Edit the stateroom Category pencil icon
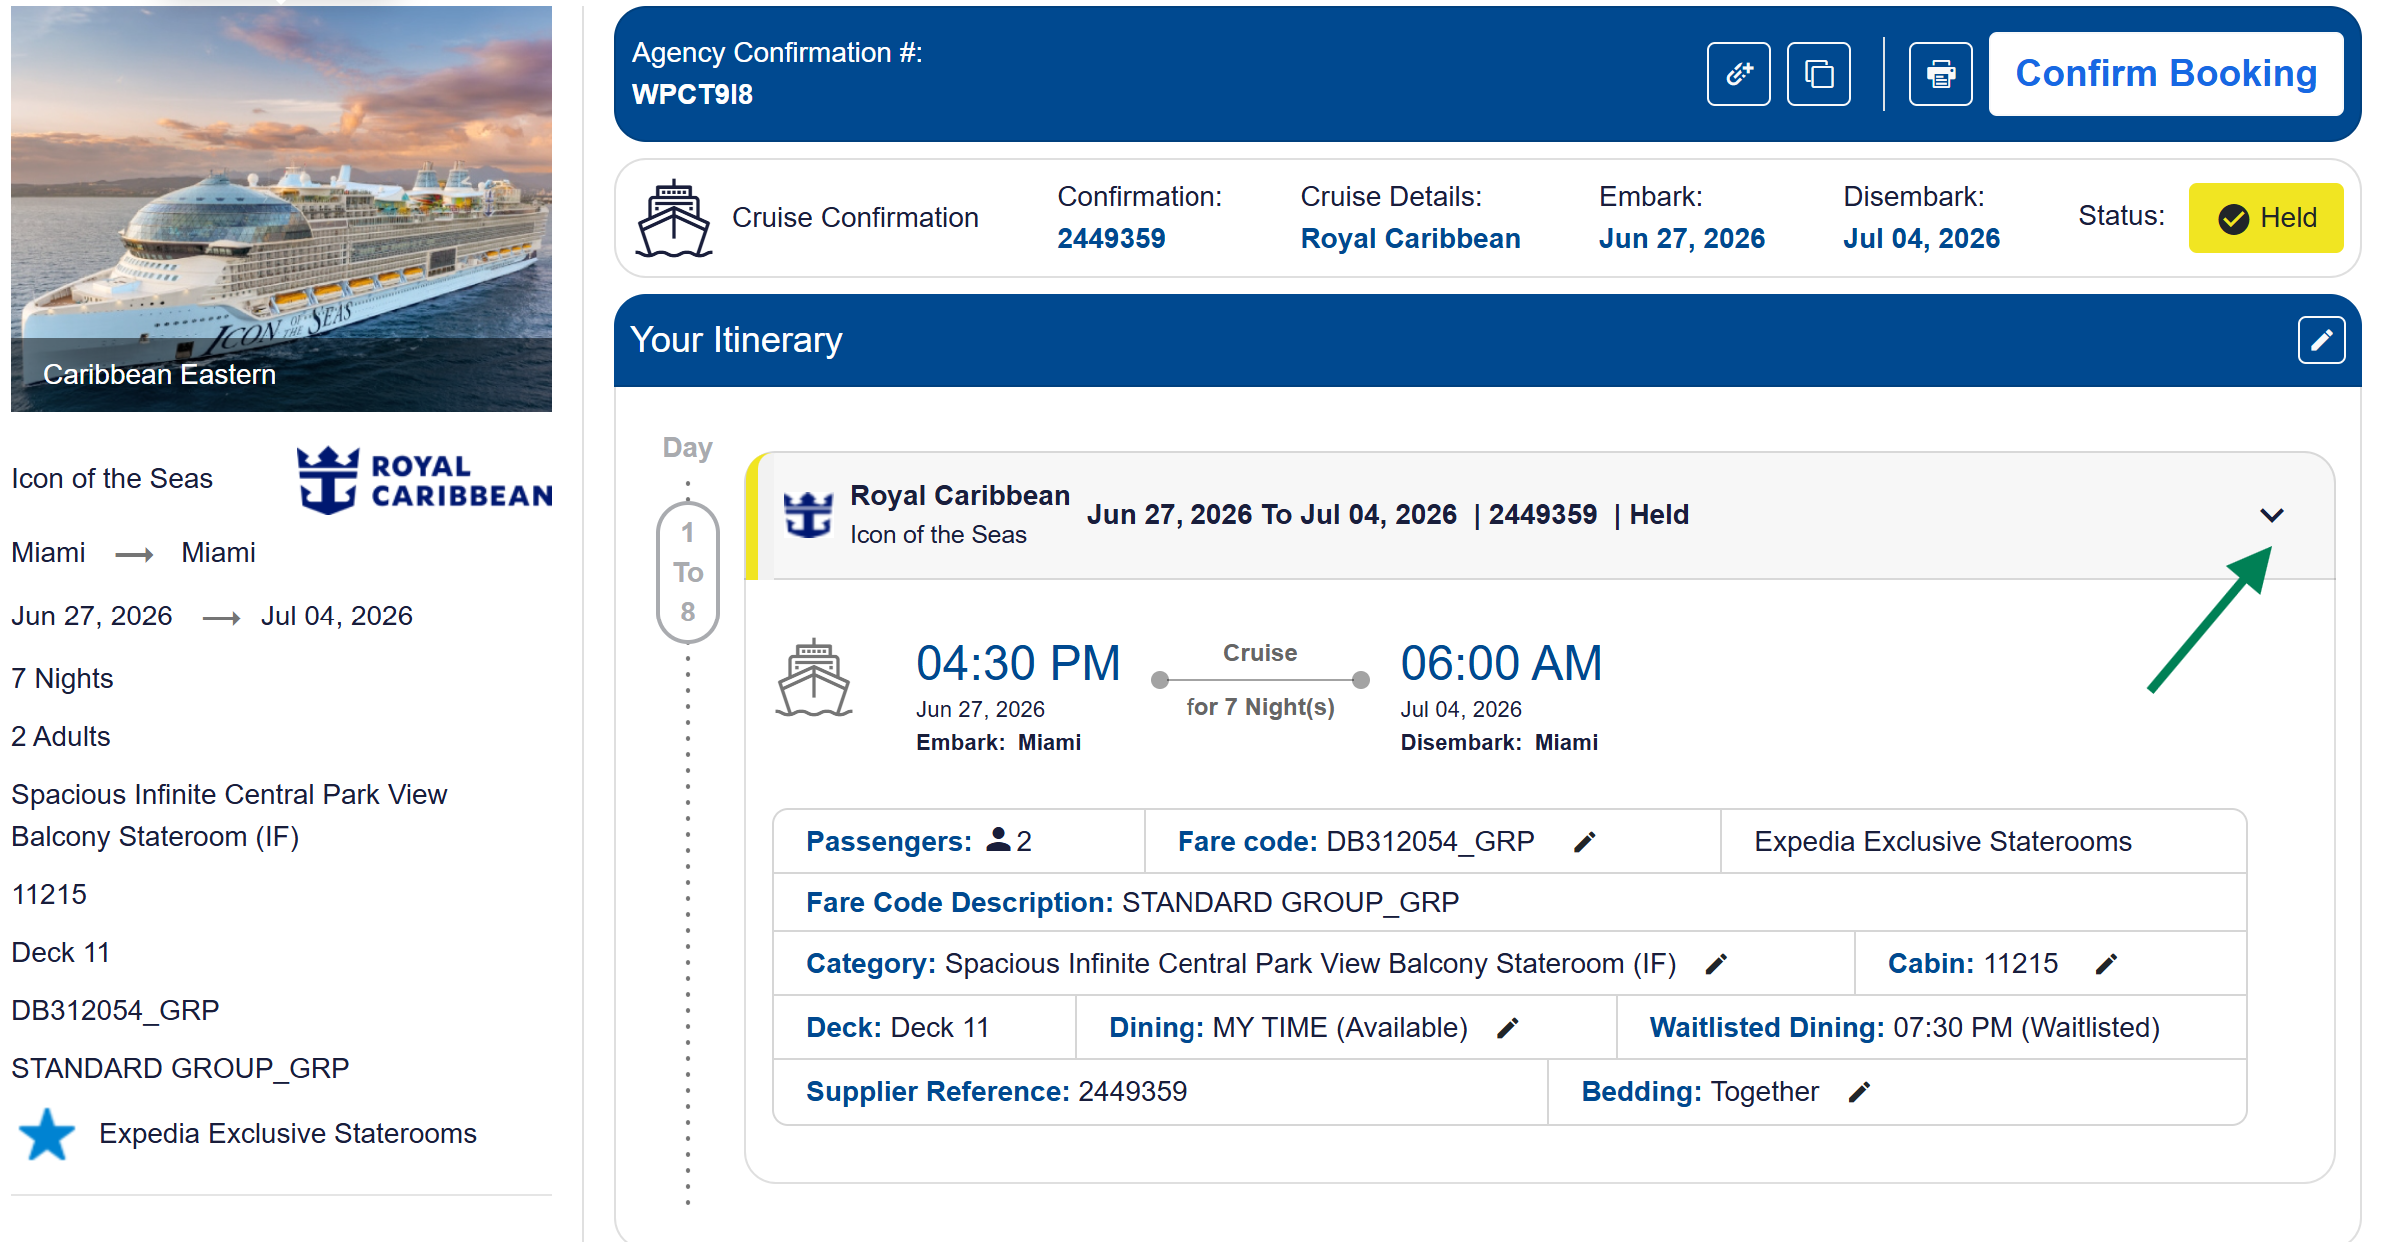The height and width of the screenshot is (1242, 2391). (1716, 964)
